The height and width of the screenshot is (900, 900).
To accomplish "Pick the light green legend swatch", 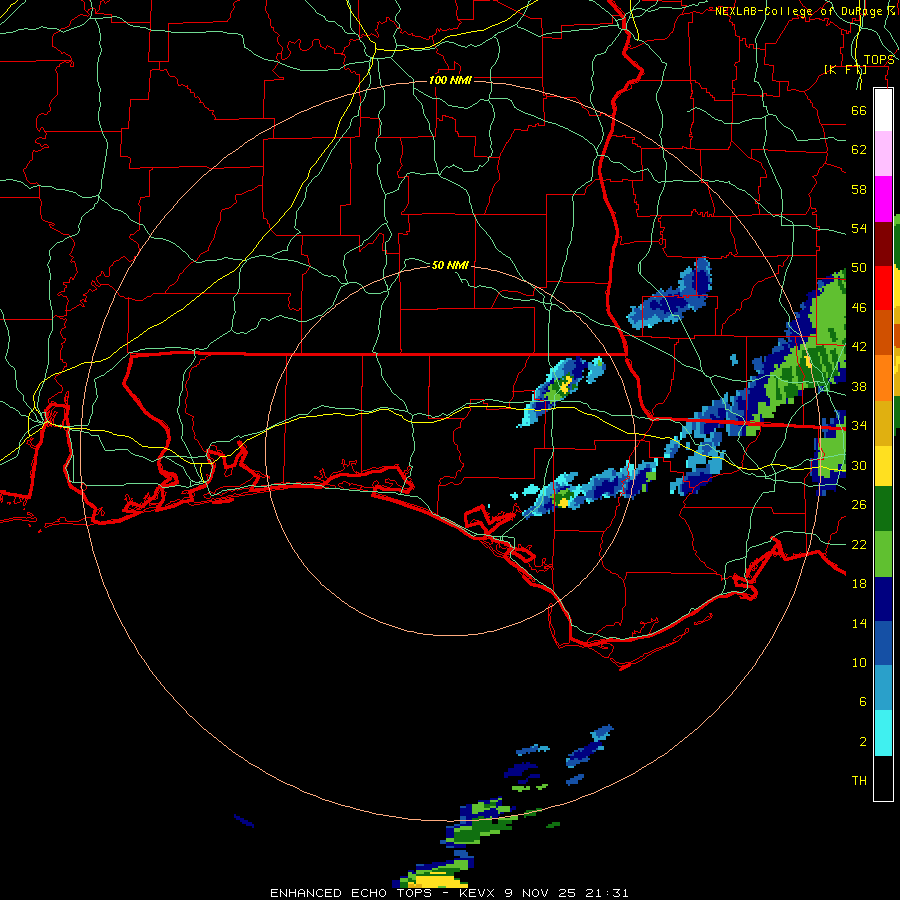I will click(x=883, y=554).
